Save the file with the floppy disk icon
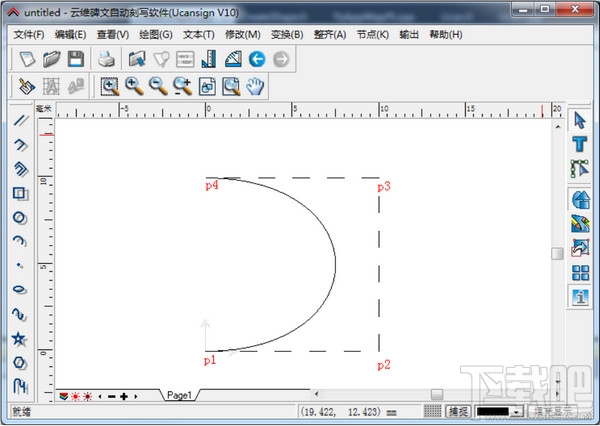600x426 pixels. coord(75,60)
